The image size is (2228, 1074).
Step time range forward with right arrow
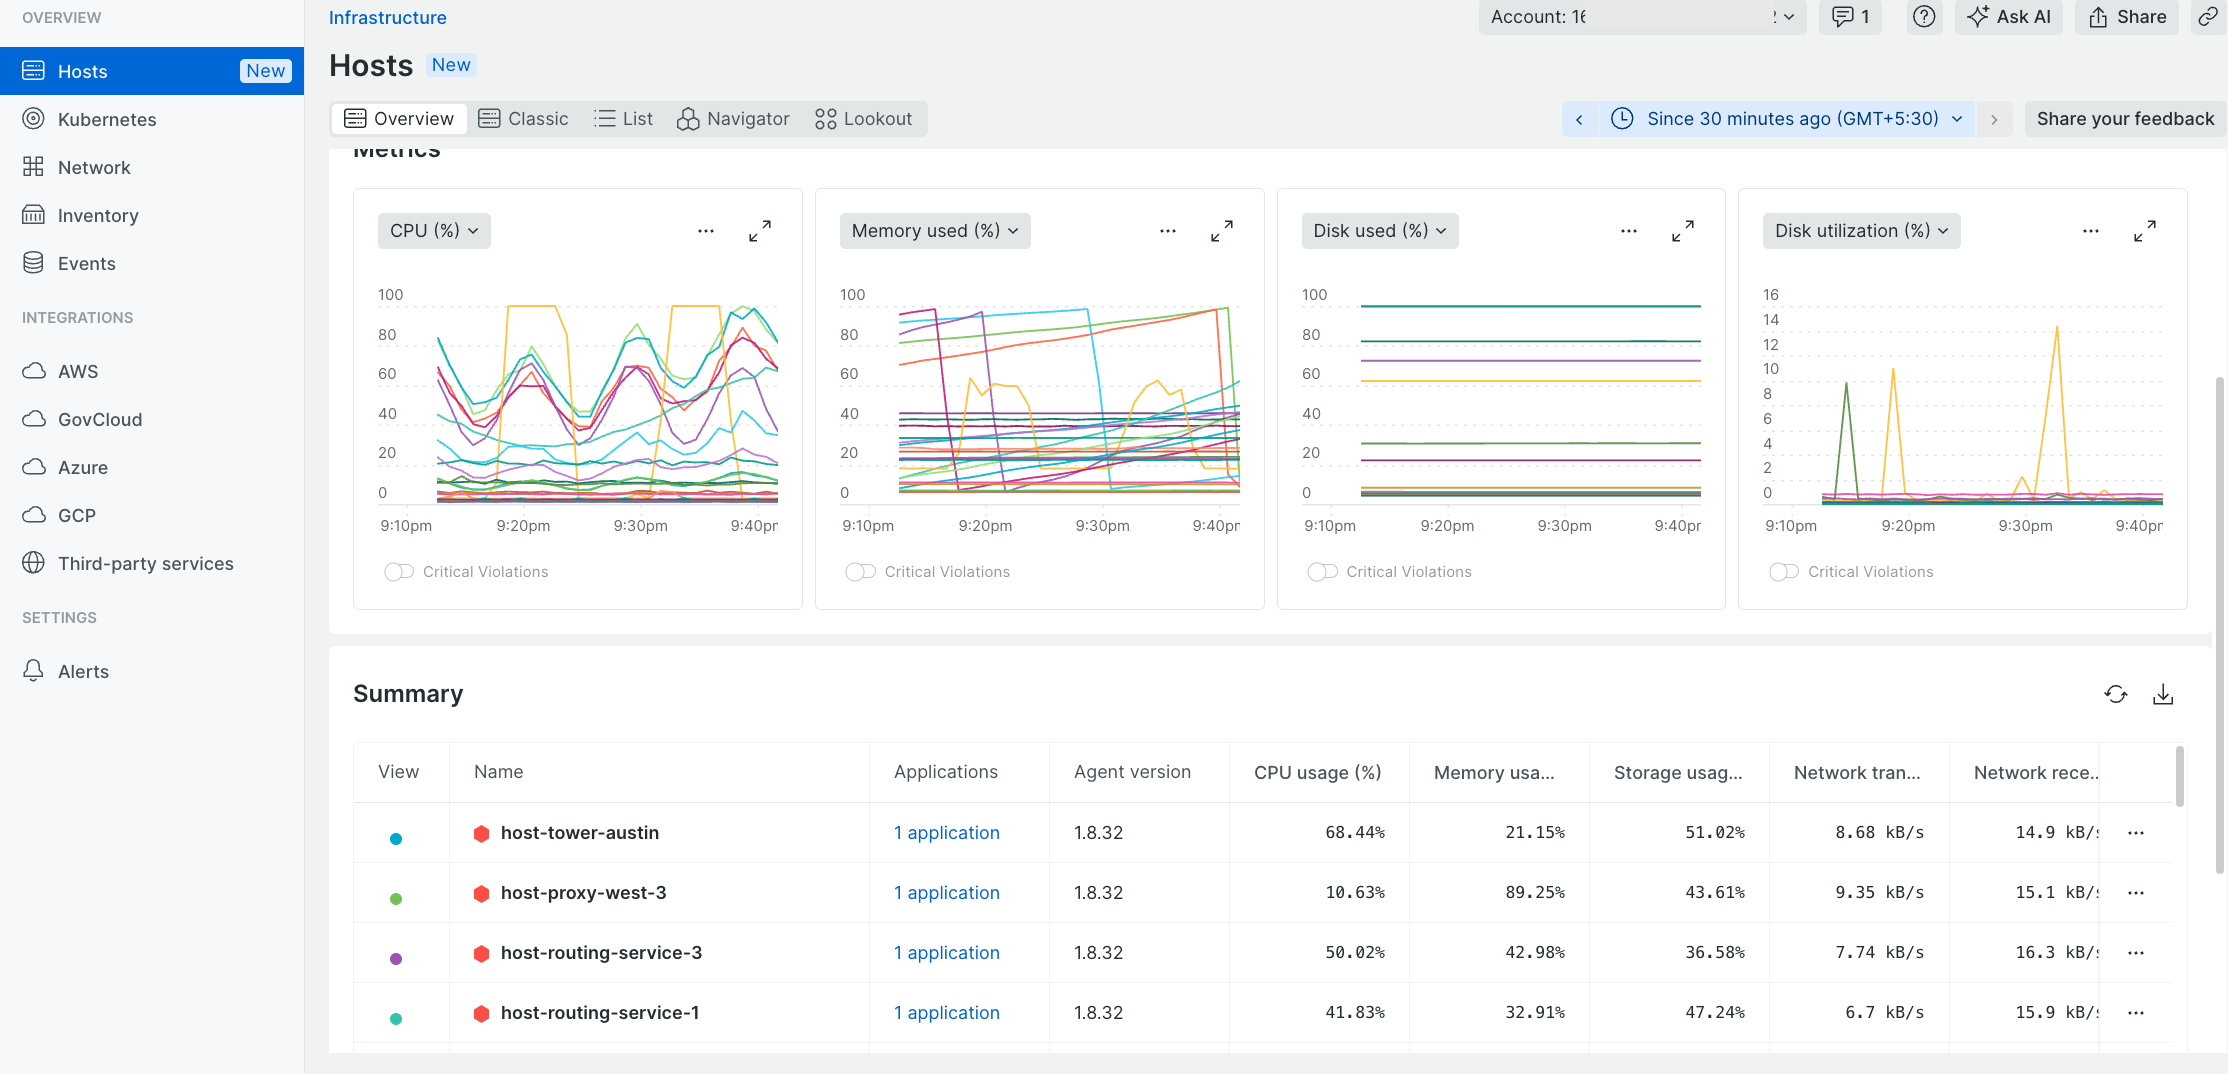1994,119
